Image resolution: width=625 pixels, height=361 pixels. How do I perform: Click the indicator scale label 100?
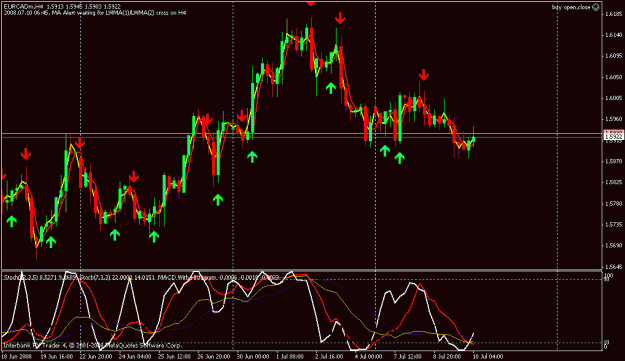(609, 276)
